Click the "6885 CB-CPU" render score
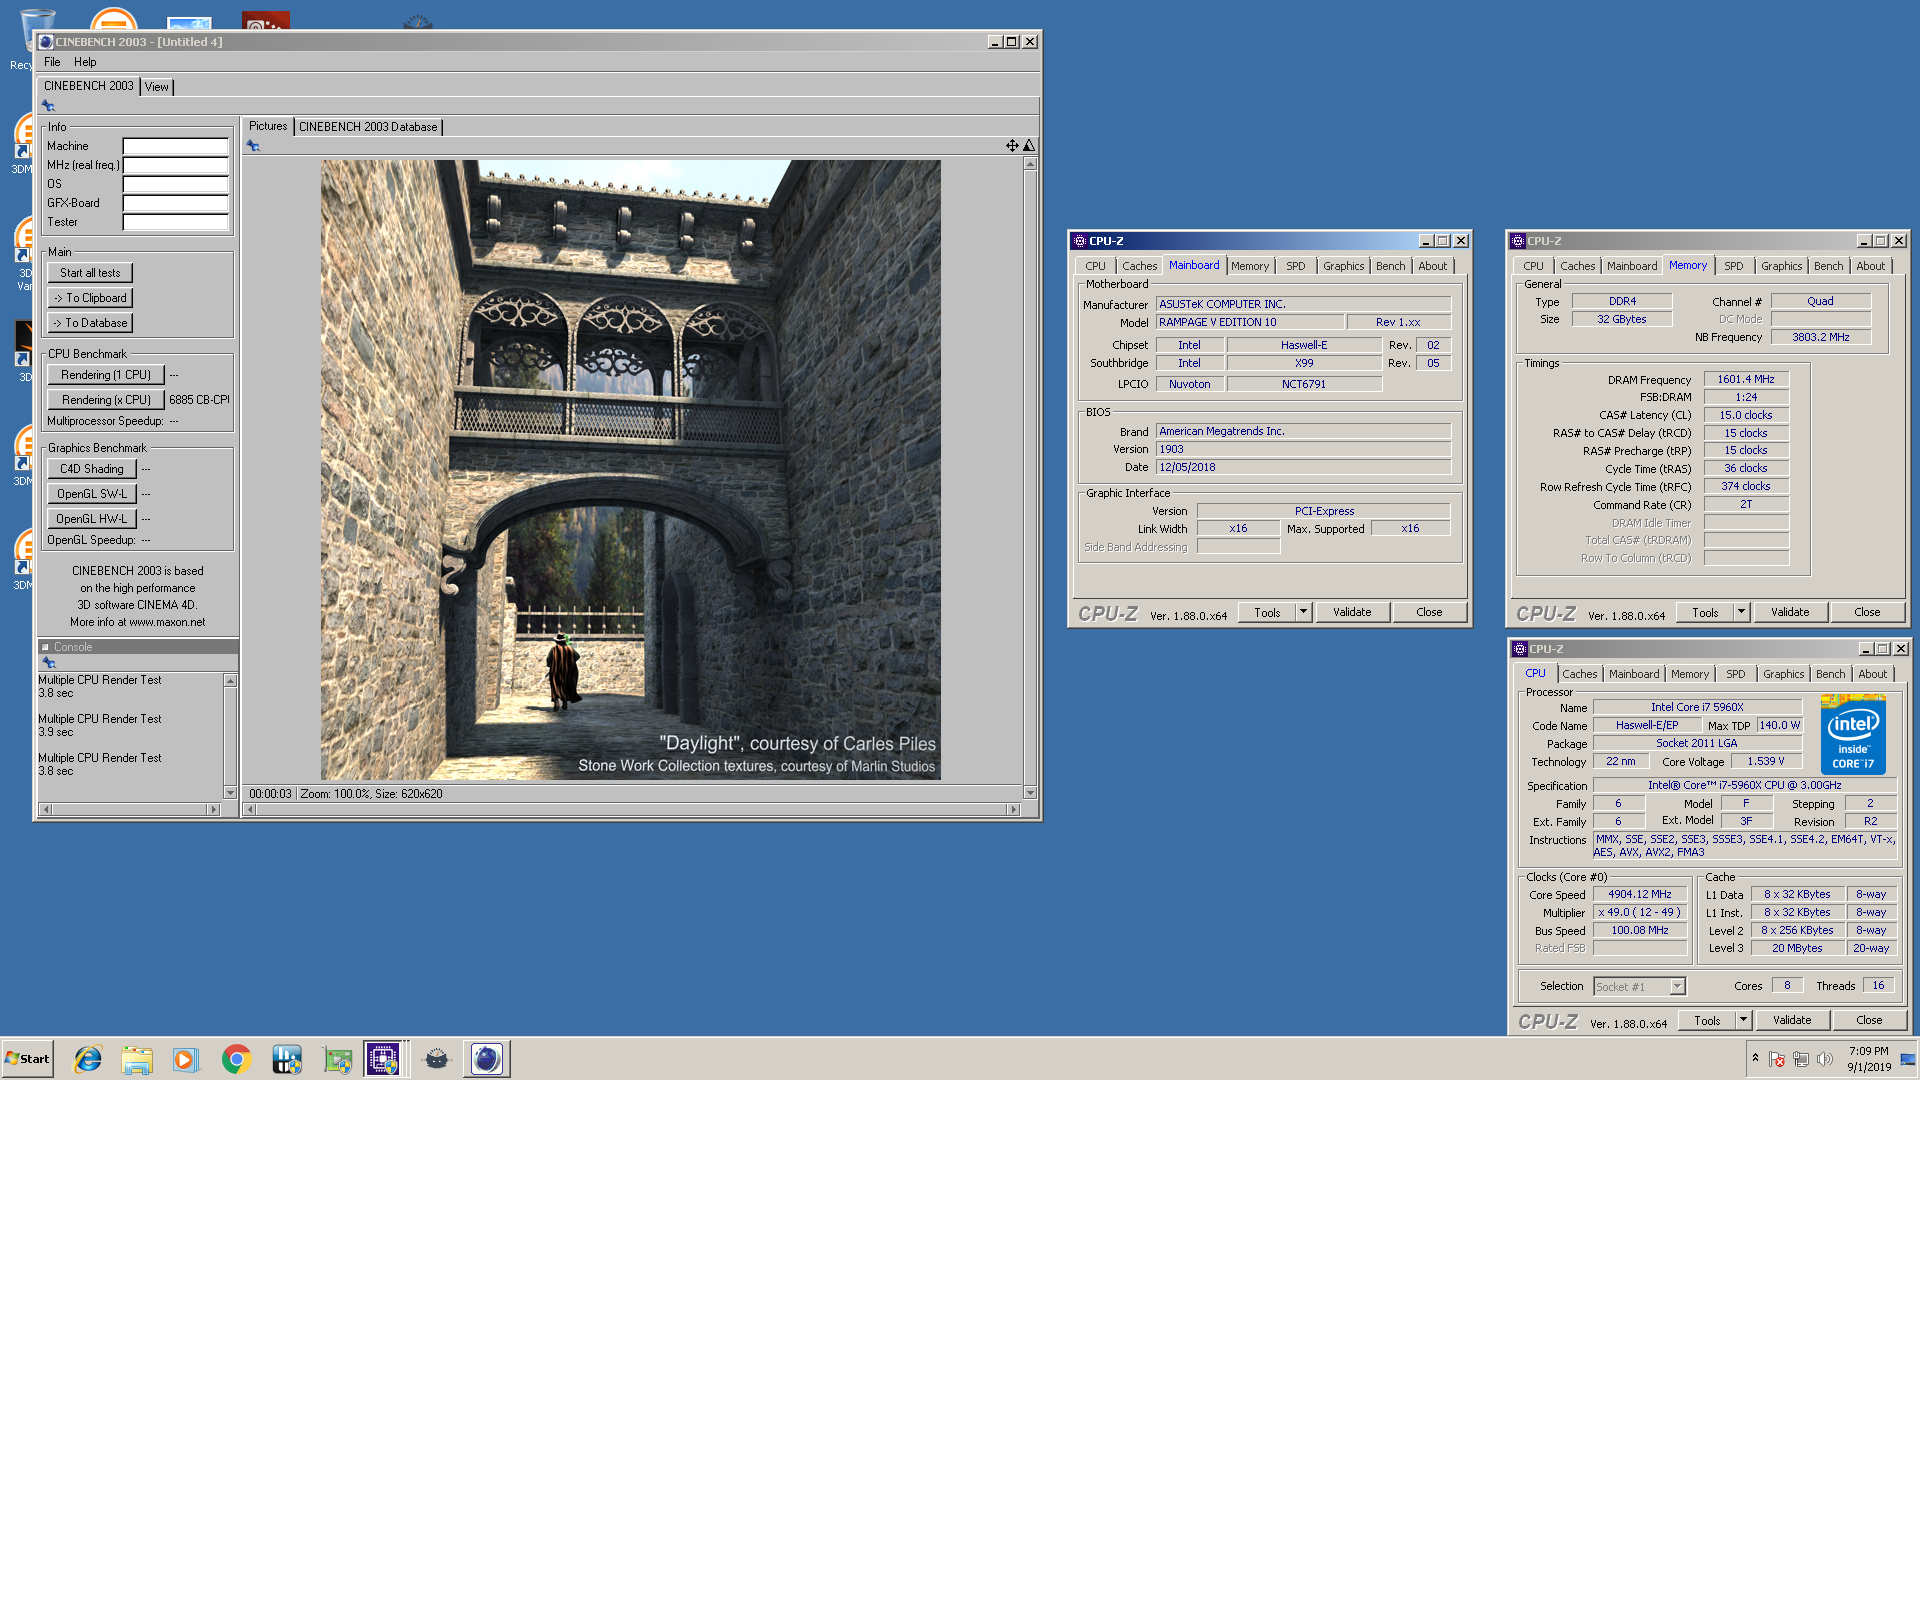The height and width of the screenshot is (1620, 1920). point(199,400)
